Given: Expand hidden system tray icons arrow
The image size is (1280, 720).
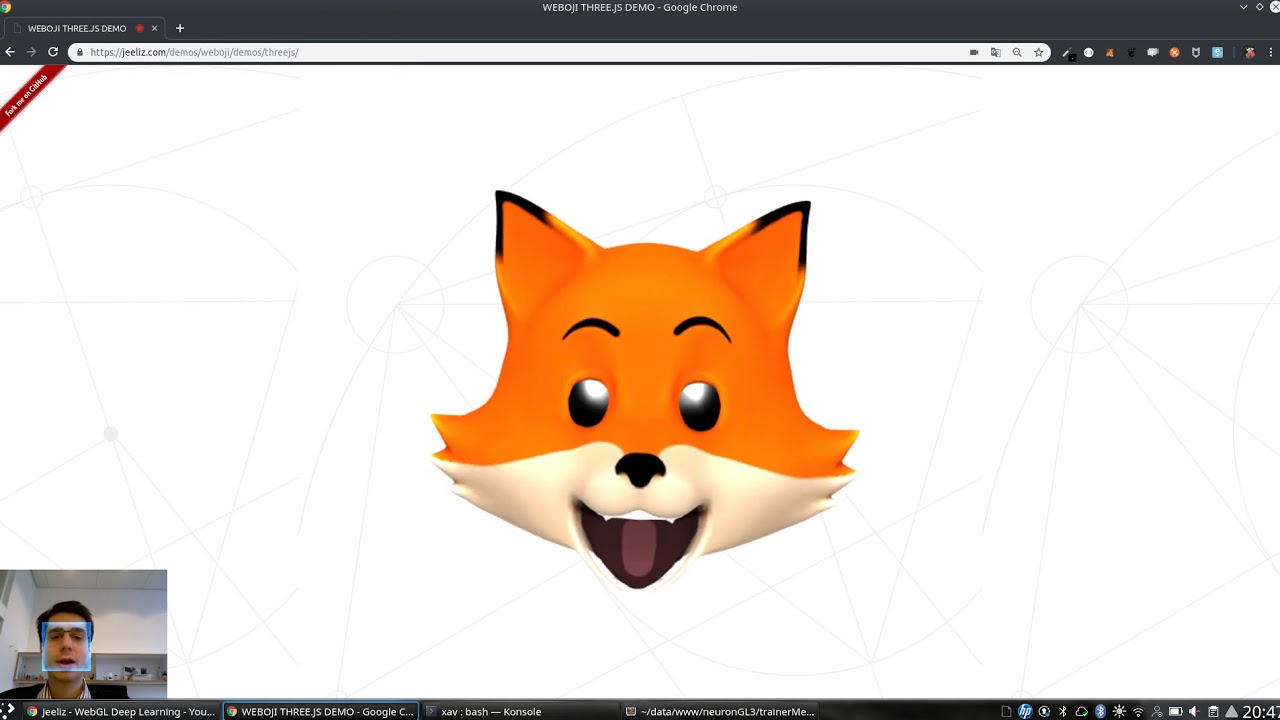Looking at the screenshot, I should [1232, 711].
